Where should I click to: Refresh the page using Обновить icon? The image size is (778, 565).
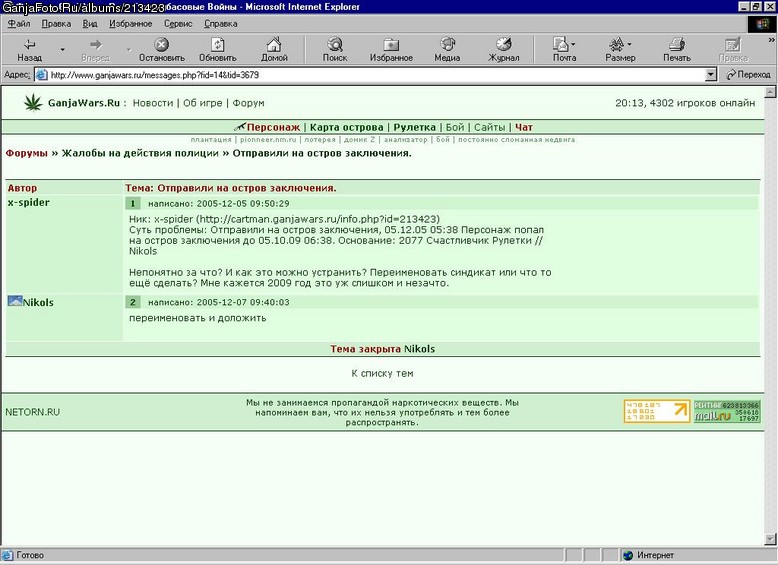[217, 45]
